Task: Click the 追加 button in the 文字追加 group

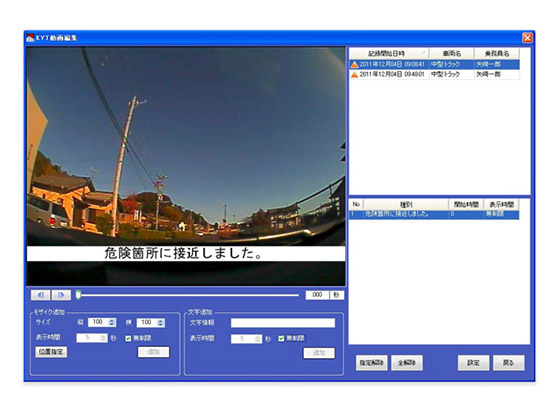Action: click(319, 353)
